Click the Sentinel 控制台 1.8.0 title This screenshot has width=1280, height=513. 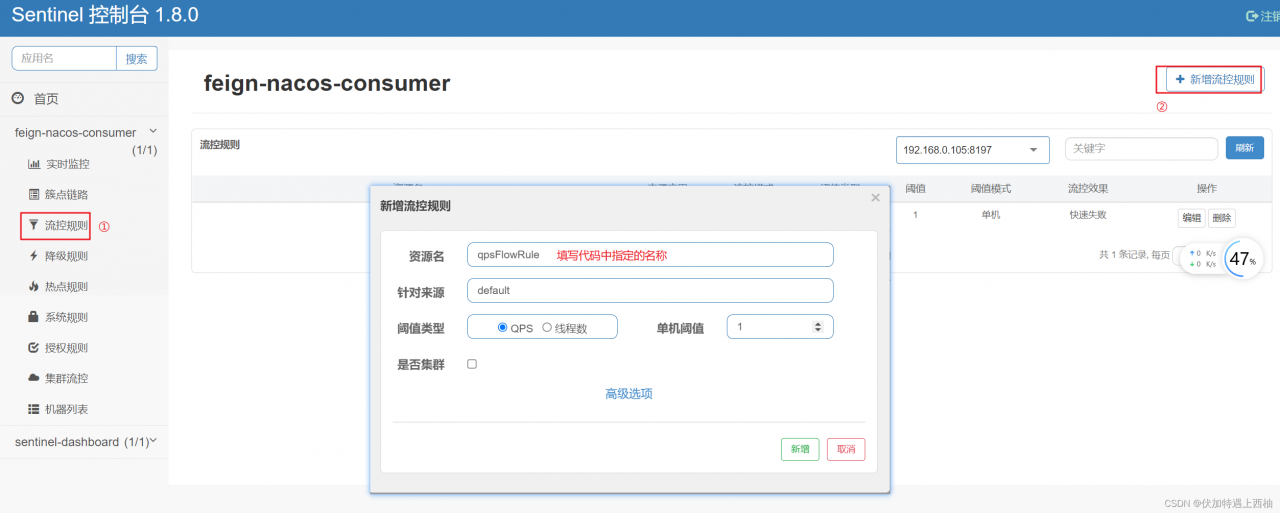(x=105, y=15)
